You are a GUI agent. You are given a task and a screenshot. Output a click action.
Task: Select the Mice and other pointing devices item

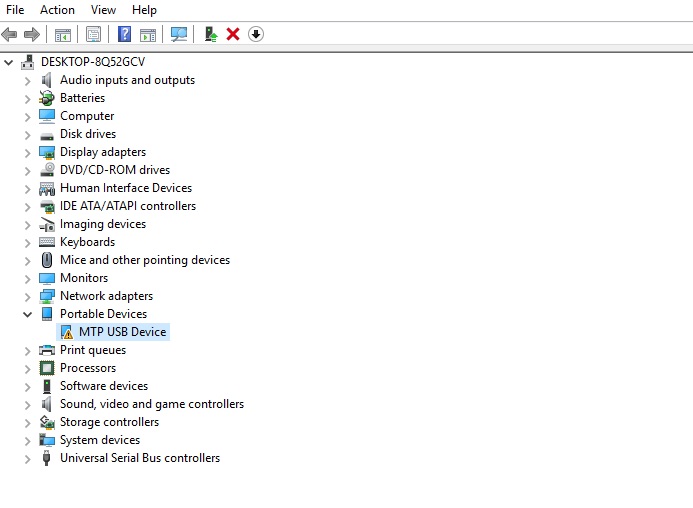coord(144,260)
